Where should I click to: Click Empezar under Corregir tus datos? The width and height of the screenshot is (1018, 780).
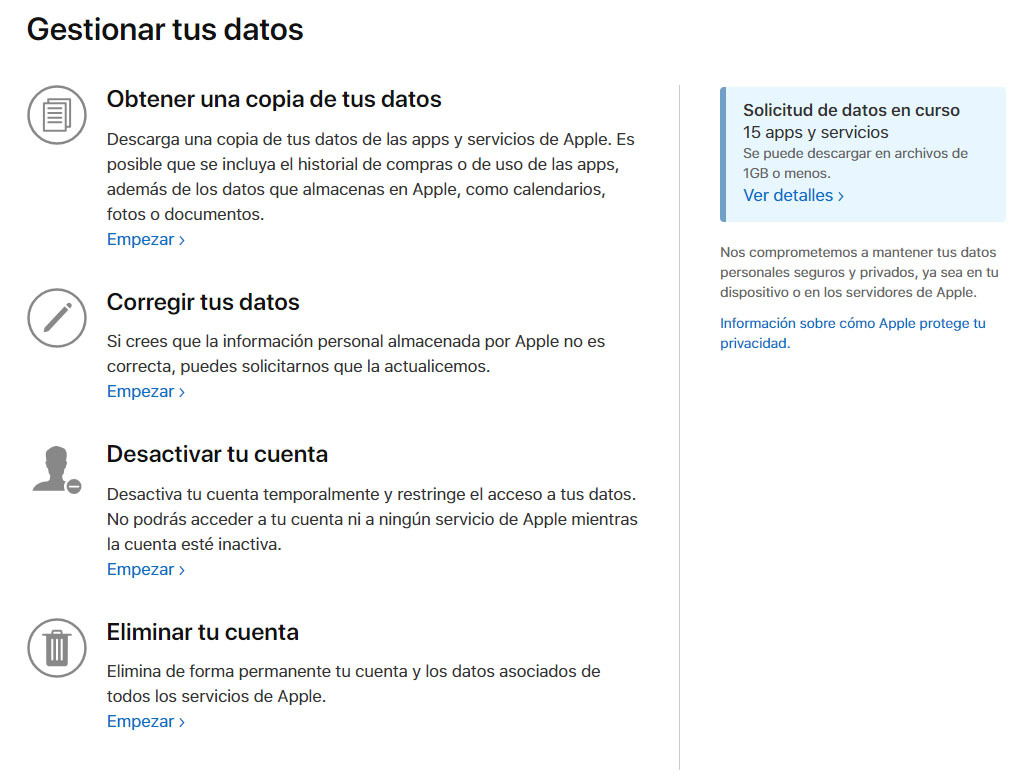[140, 391]
